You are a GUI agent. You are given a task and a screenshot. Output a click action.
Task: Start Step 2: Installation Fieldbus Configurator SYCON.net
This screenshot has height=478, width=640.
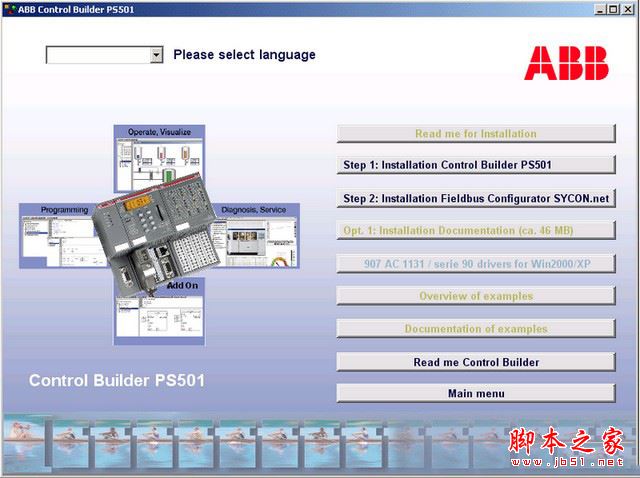coord(476,198)
